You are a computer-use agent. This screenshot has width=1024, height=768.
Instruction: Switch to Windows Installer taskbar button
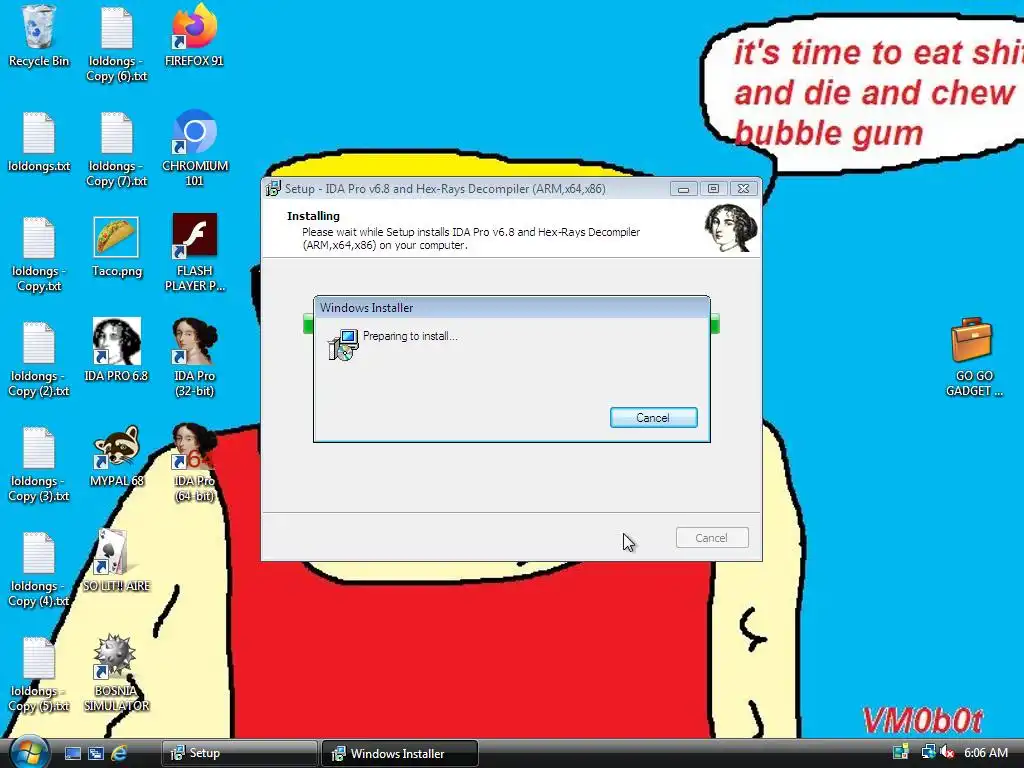(400, 753)
